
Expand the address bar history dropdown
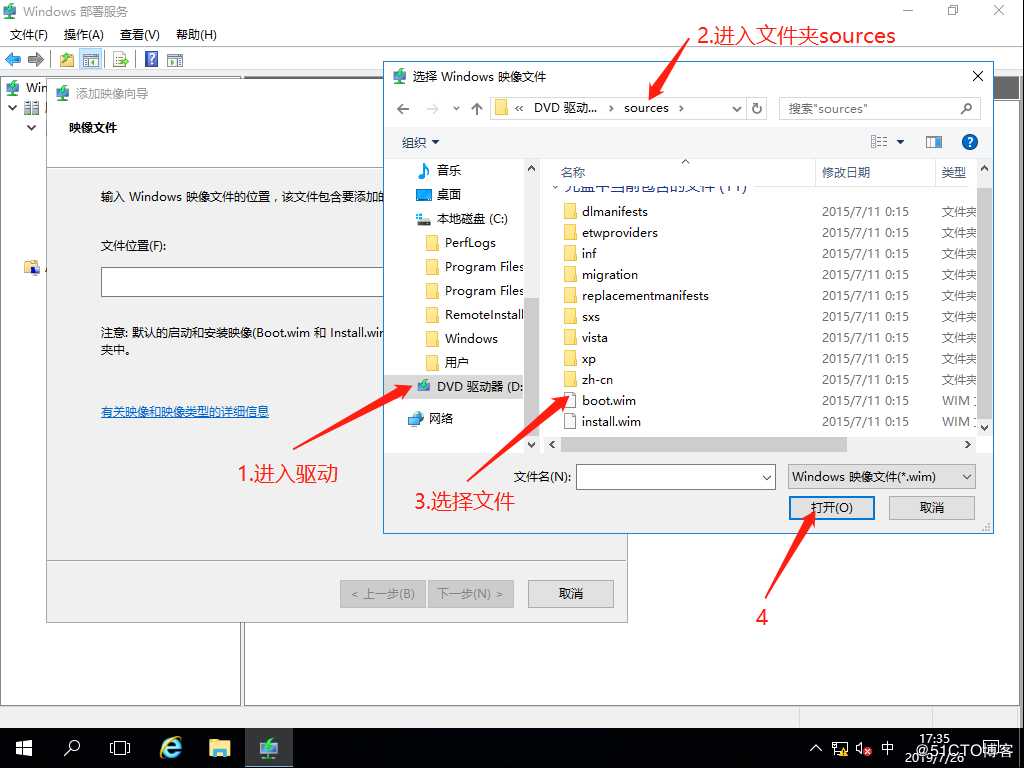pos(737,108)
